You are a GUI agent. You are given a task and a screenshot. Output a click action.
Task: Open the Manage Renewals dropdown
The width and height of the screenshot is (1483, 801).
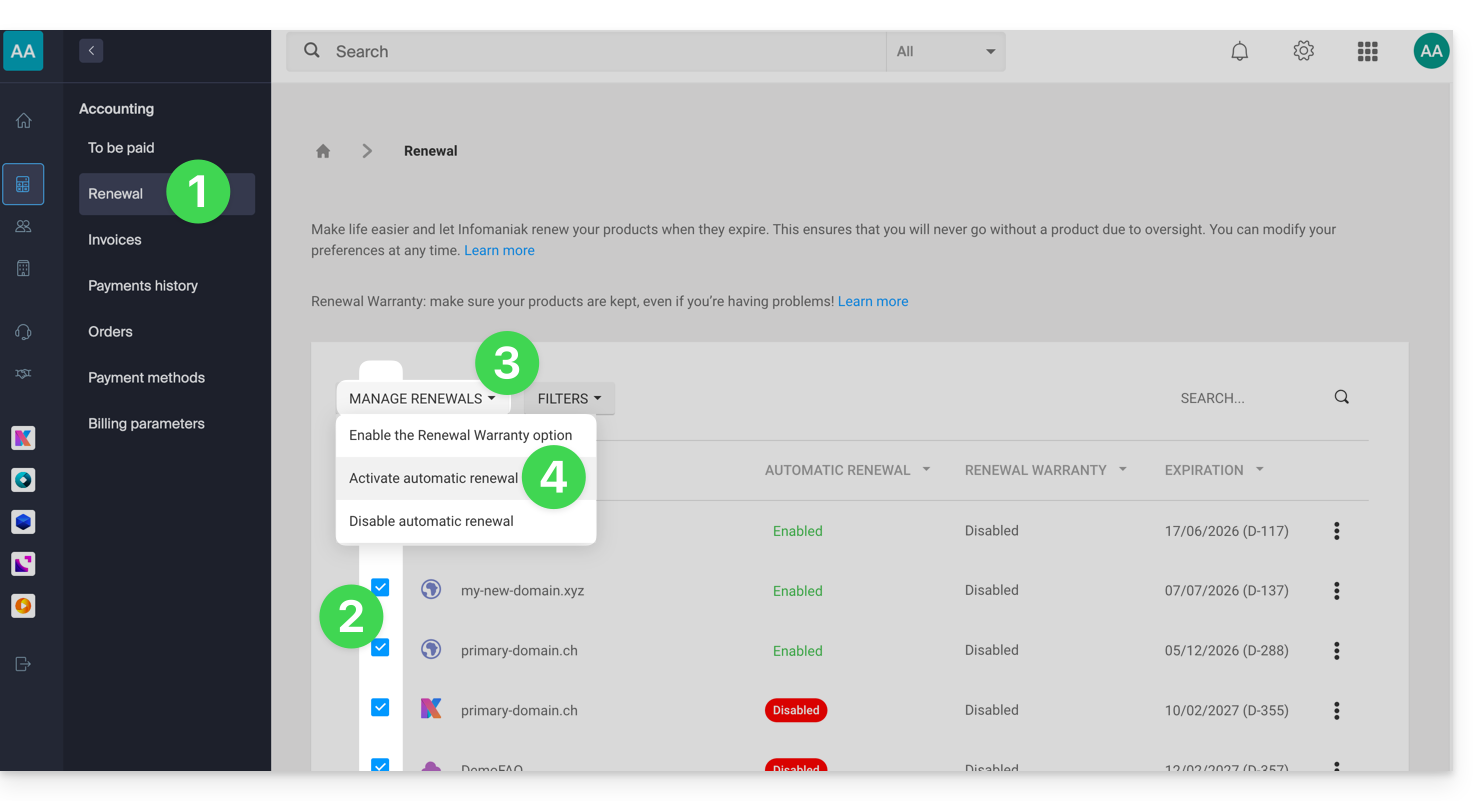tap(422, 398)
